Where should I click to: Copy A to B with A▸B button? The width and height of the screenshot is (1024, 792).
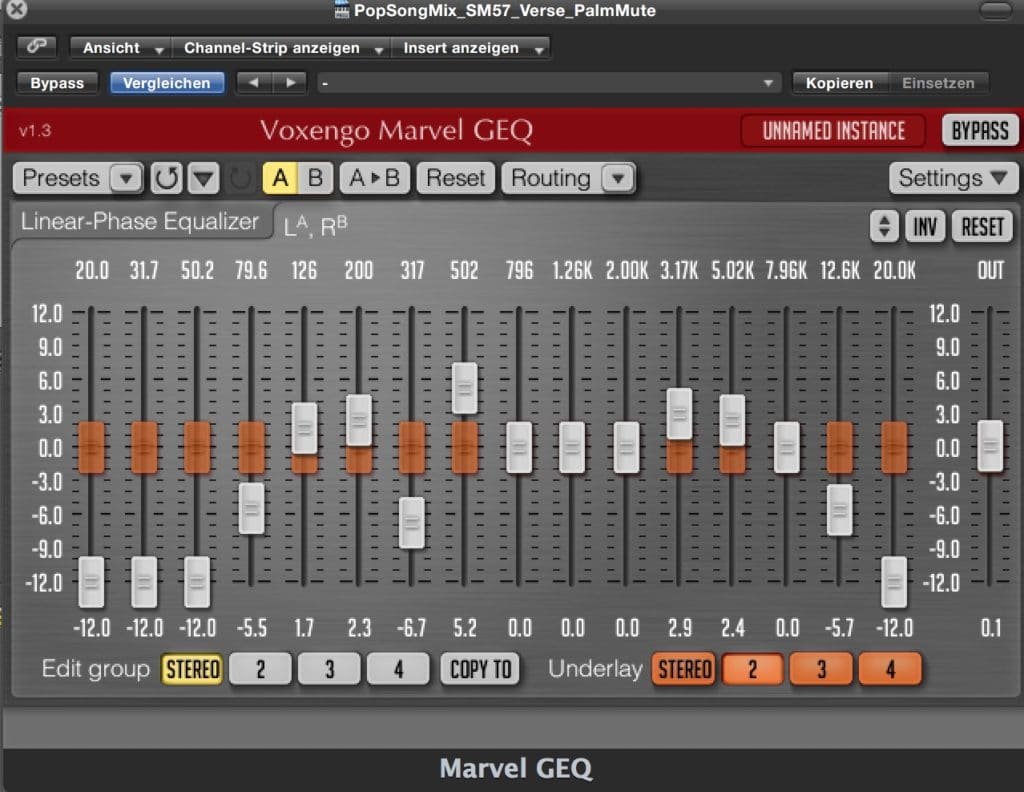(375, 178)
